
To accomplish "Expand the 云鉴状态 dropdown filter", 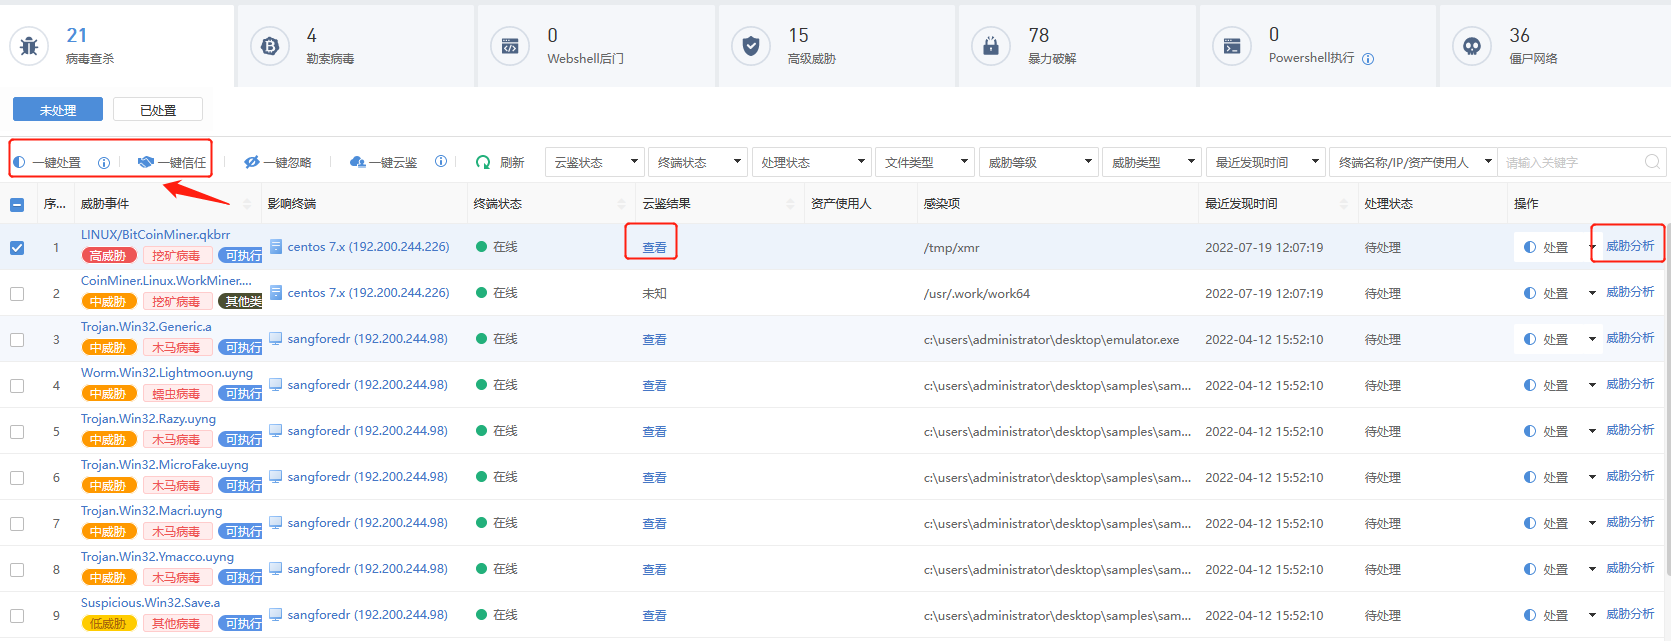I will tap(595, 162).
